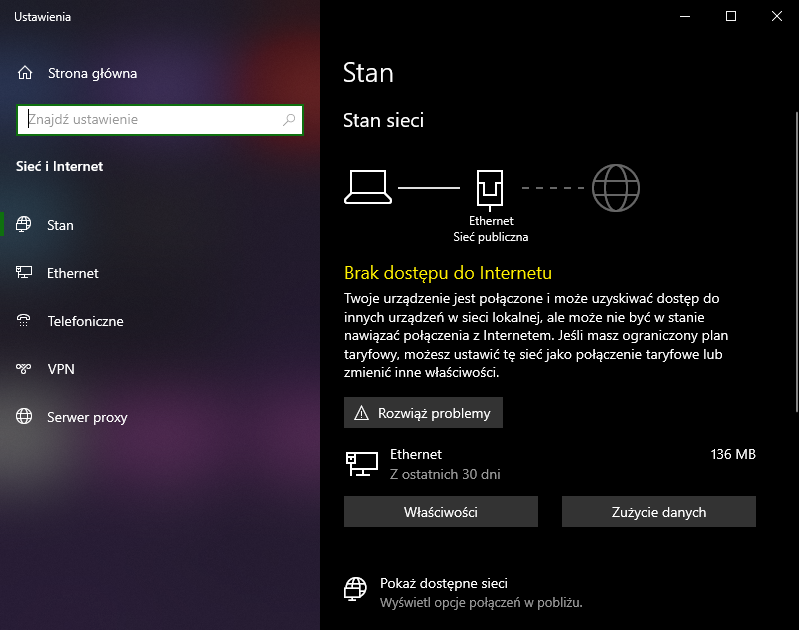Click the Znajdź ustawienie search field
This screenshot has width=799, height=630.
coord(160,120)
